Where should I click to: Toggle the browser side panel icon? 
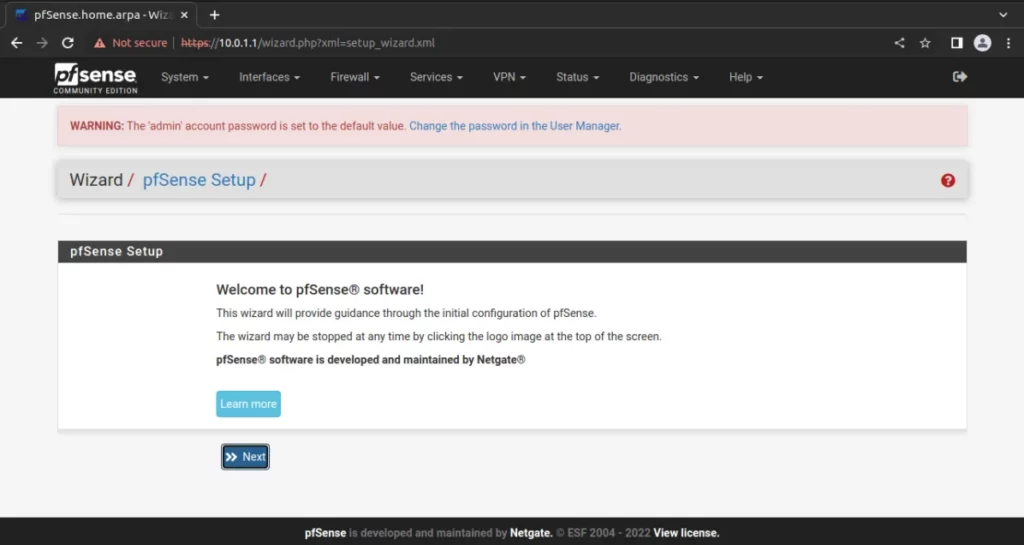(956, 43)
